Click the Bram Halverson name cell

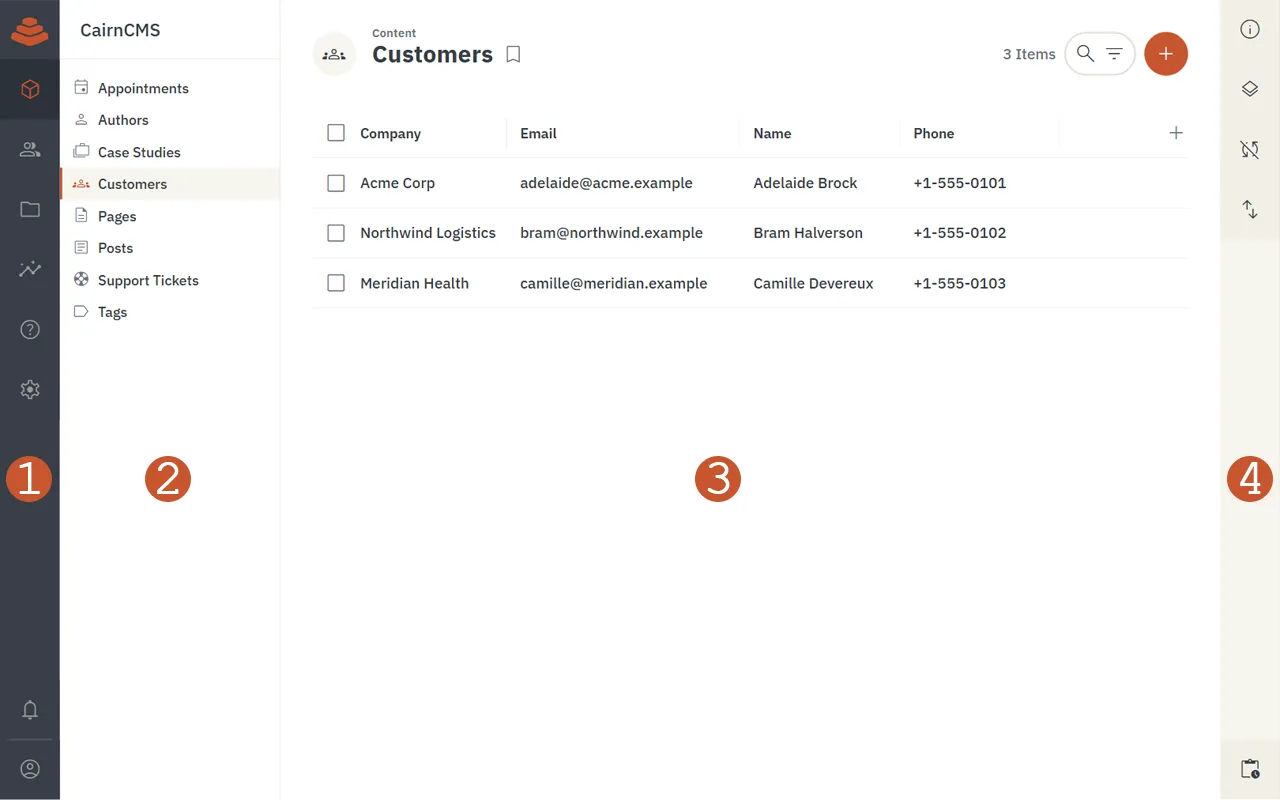[x=808, y=233]
